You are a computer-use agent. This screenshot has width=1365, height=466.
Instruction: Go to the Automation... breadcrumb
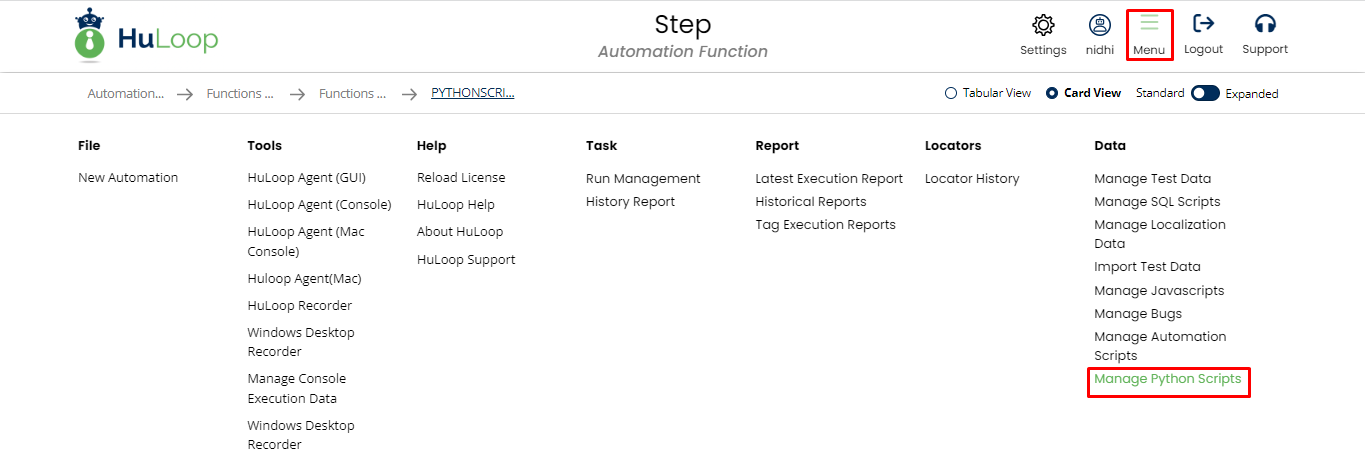point(125,94)
